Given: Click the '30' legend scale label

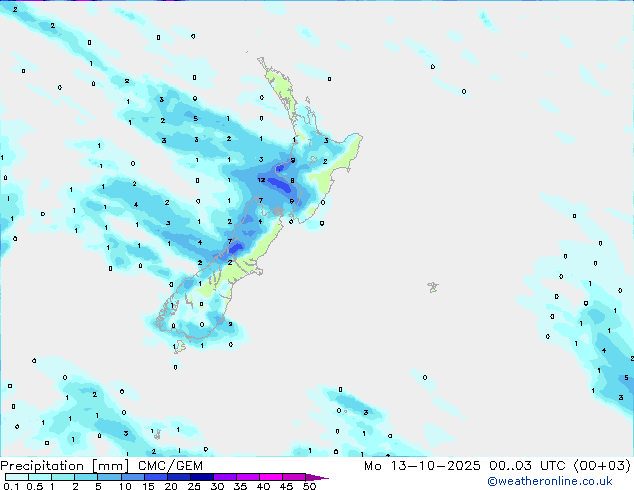Looking at the screenshot, I should click(x=217, y=486).
